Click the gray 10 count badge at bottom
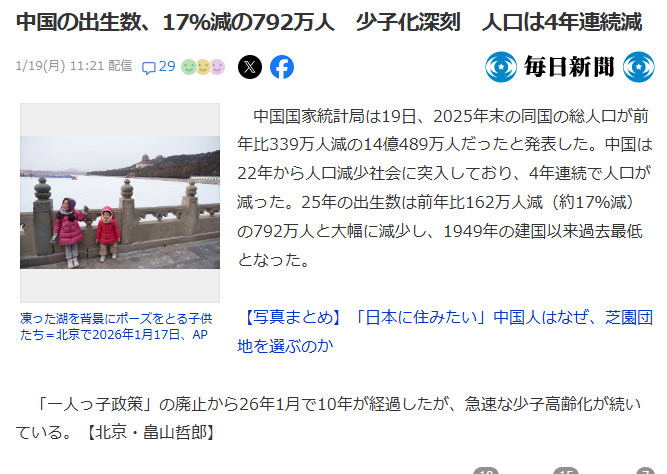The width and height of the screenshot is (667, 474). [485, 471]
